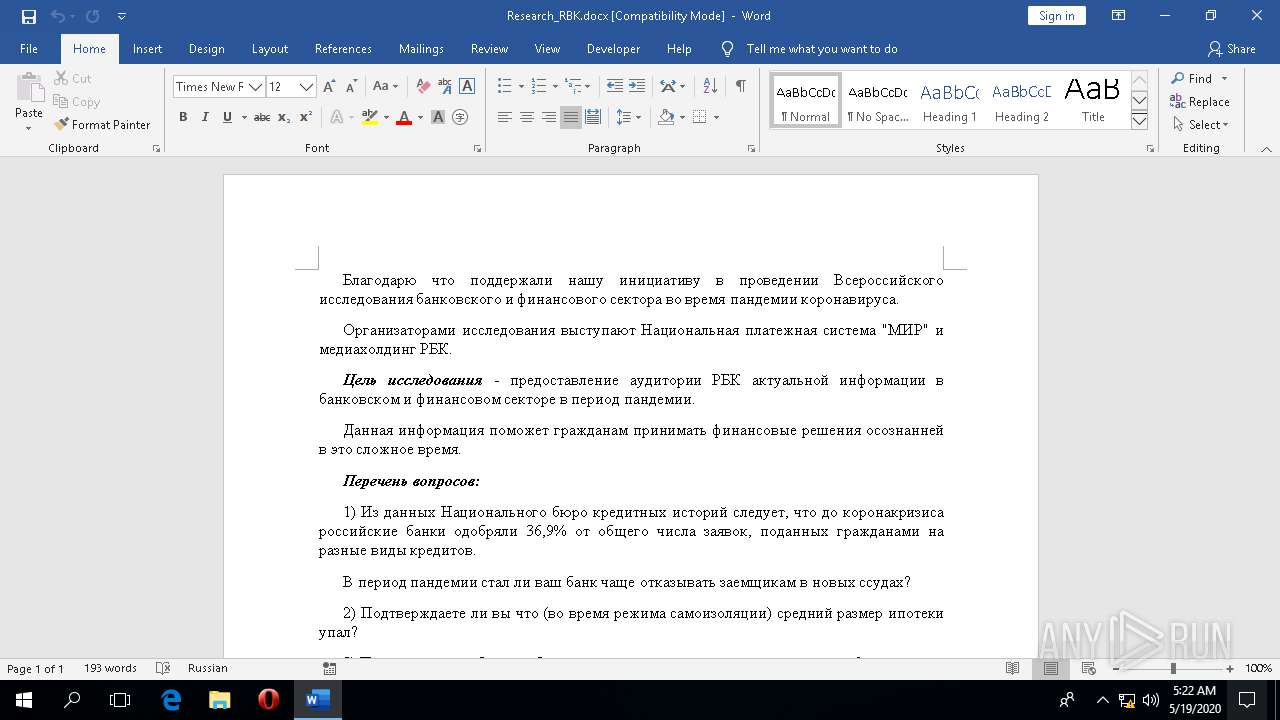Save the document with the floppy disk icon
Screen dimensions: 1280x720
[29, 16]
